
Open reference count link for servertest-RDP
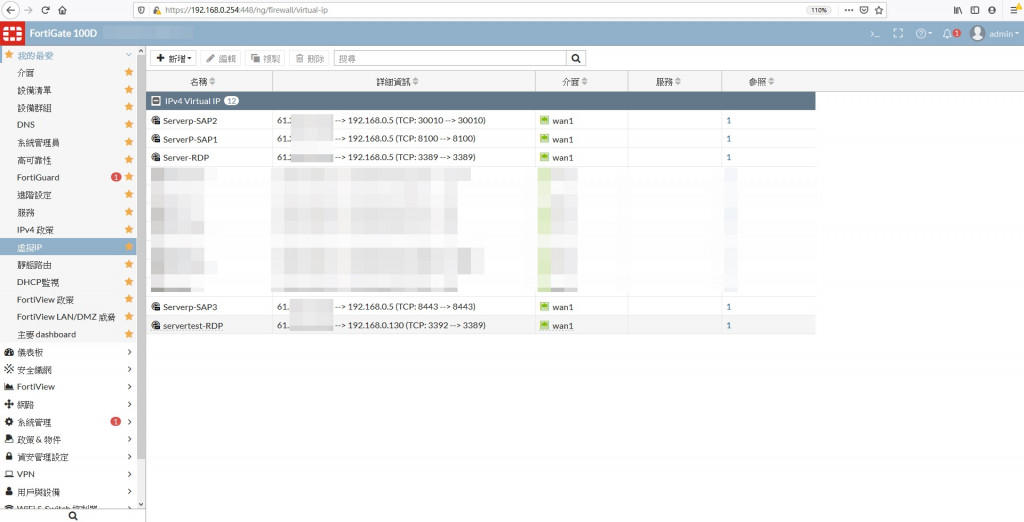pos(729,325)
